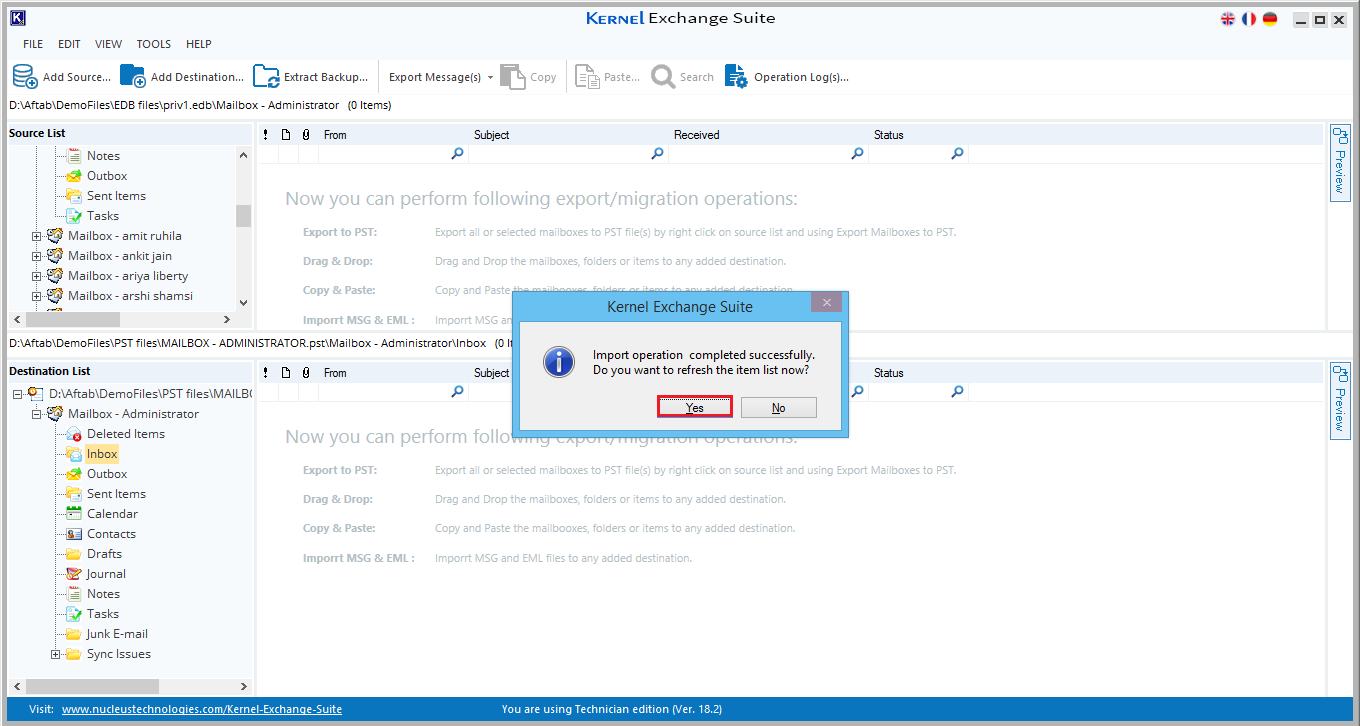This screenshot has width=1360, height=726.
Task: Click the Calendar folder icon in Destination List
Action: pyautogui.click(x=74, y=513)
